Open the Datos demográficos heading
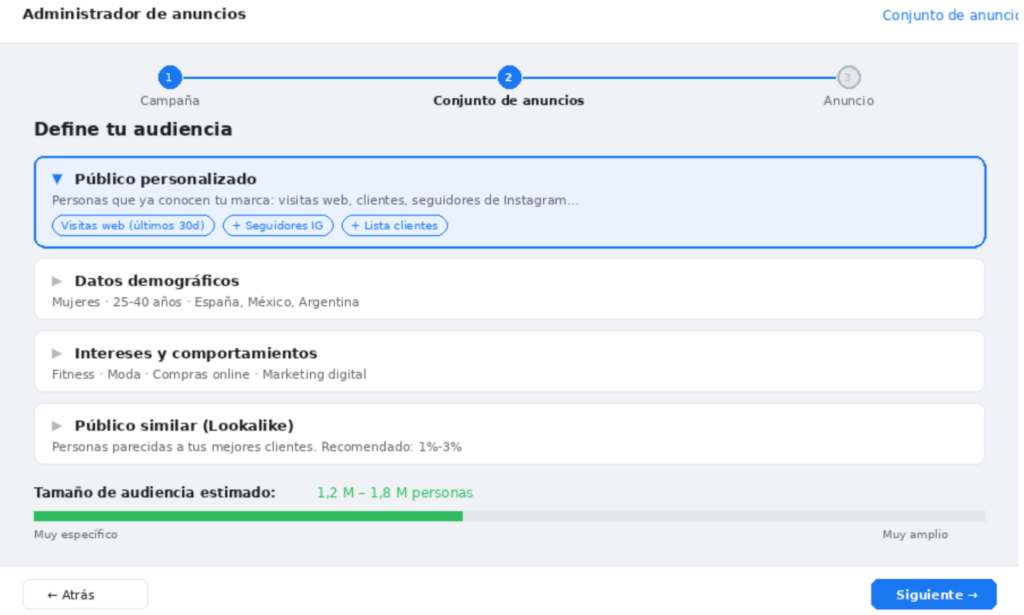 [x=157, y=281]
